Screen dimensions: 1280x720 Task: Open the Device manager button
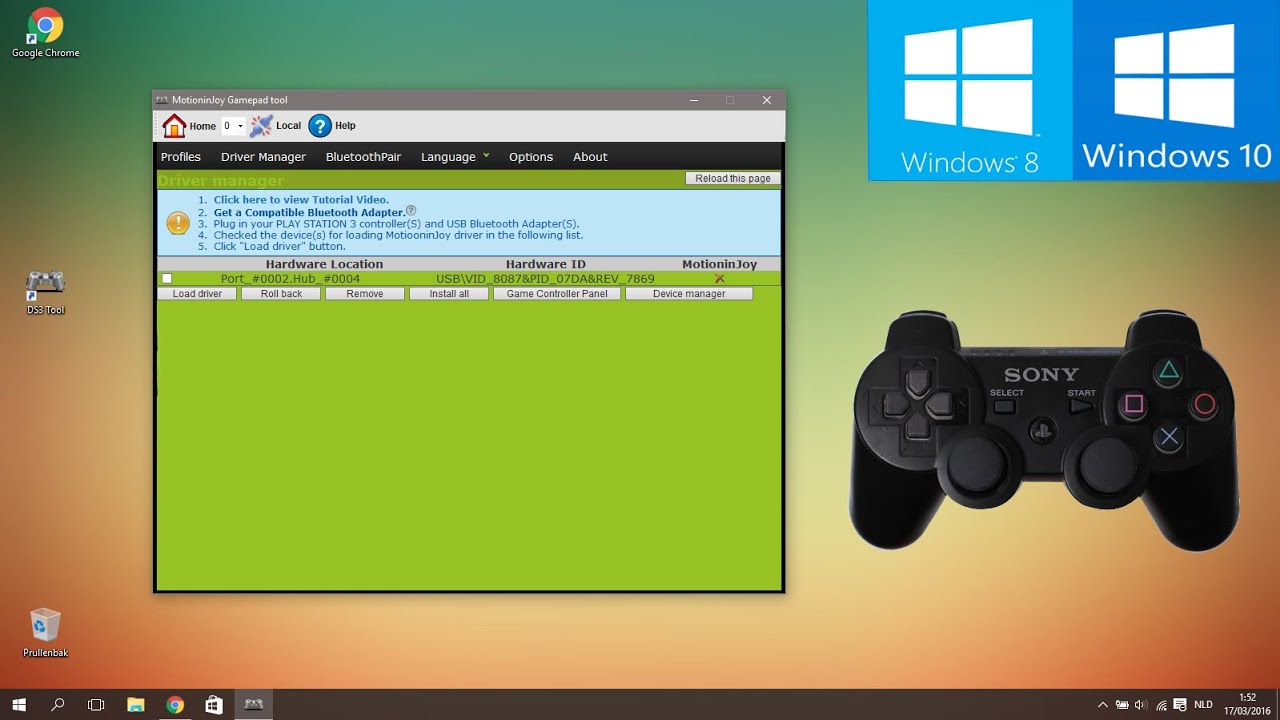tap(689, 294)
